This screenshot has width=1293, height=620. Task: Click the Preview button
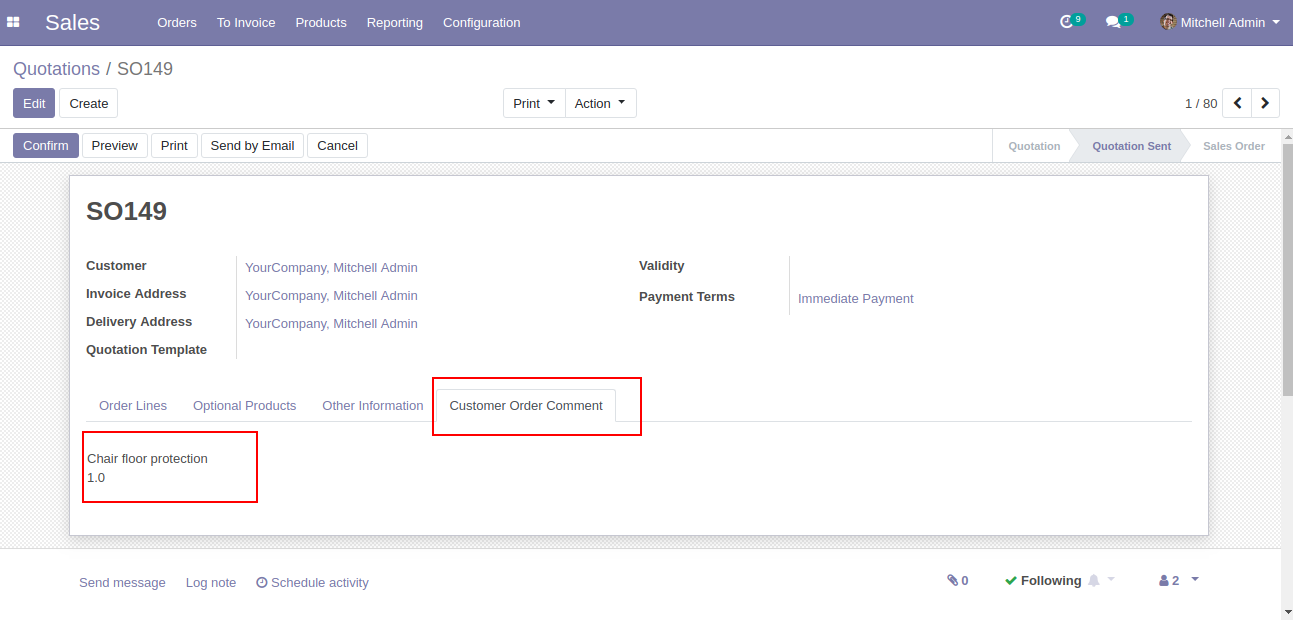point(115,145)
